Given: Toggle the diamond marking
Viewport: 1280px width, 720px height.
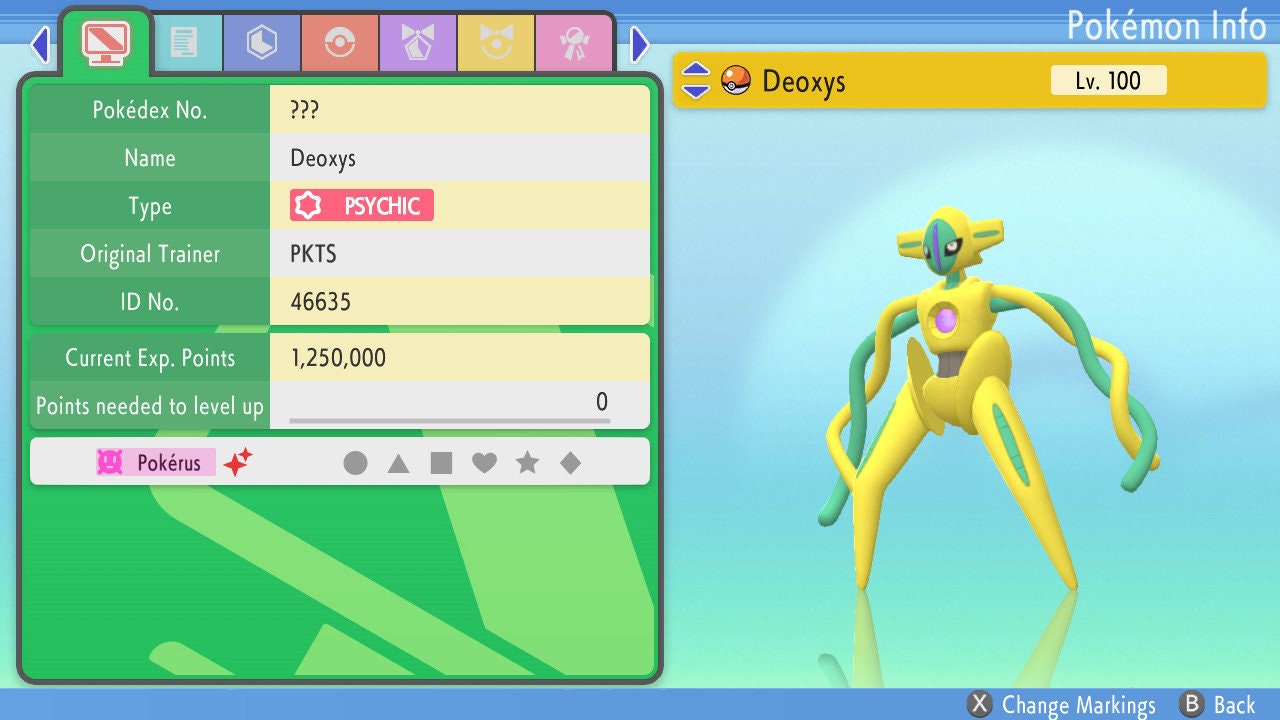Looking at the screenshot, I should click(570, 463).
